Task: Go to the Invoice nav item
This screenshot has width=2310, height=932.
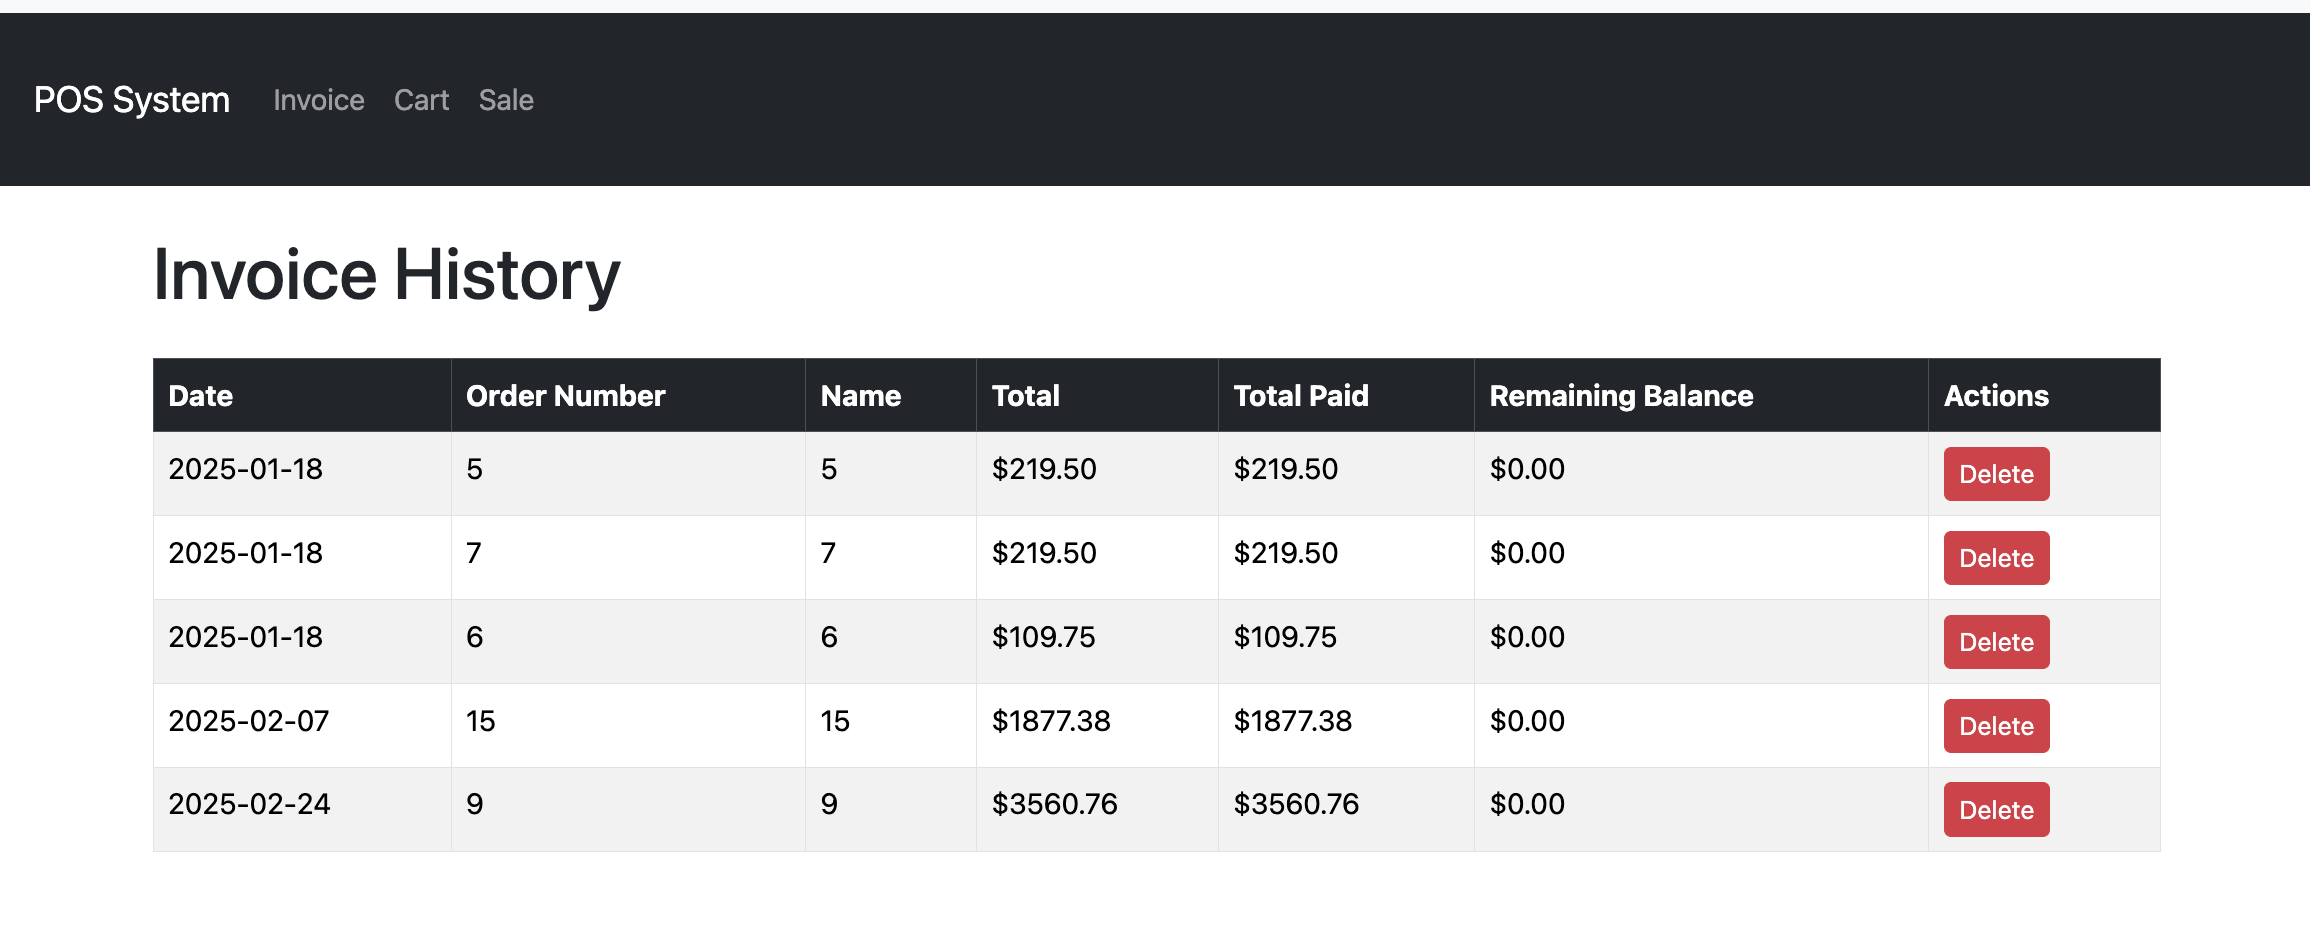Action: [319, 100]
